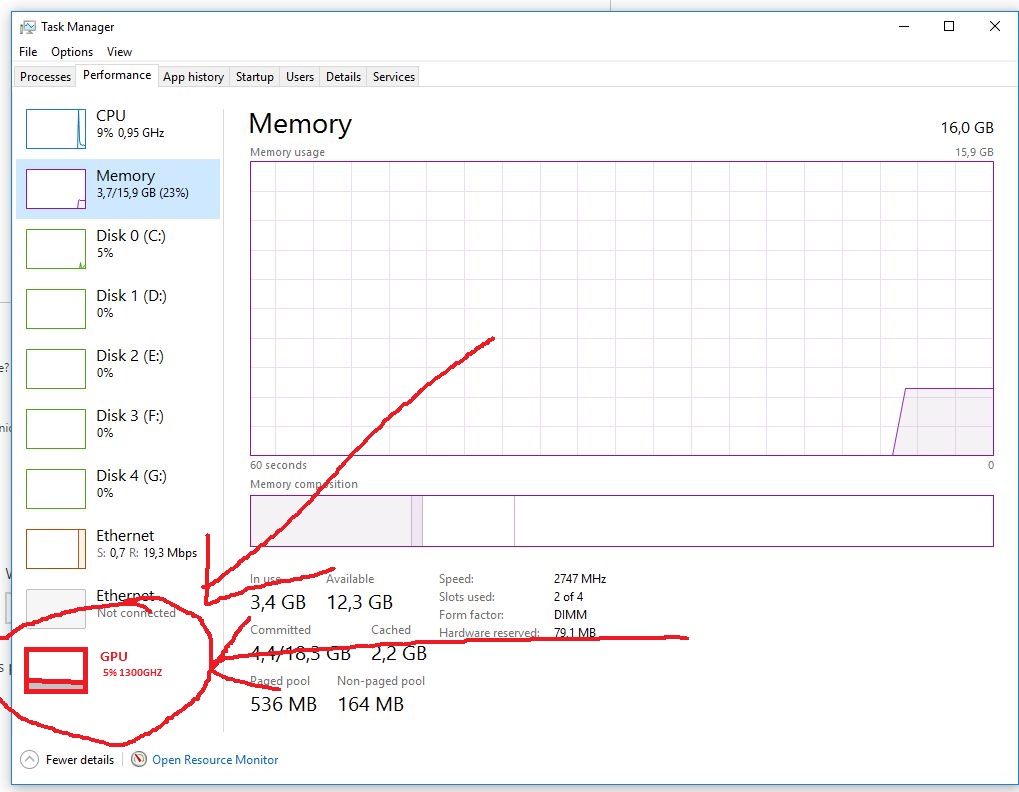The height and width of the screenshot is (792, 1019).
Task: Click the Memory composition bar
Action: pos(620,520)
